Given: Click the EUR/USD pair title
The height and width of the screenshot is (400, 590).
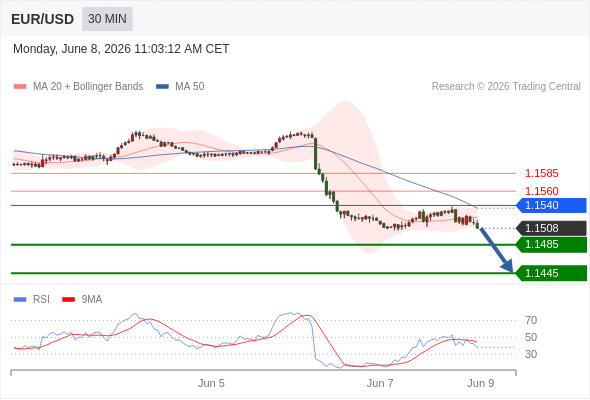Looking at the screenshot, I should (43, 19).
